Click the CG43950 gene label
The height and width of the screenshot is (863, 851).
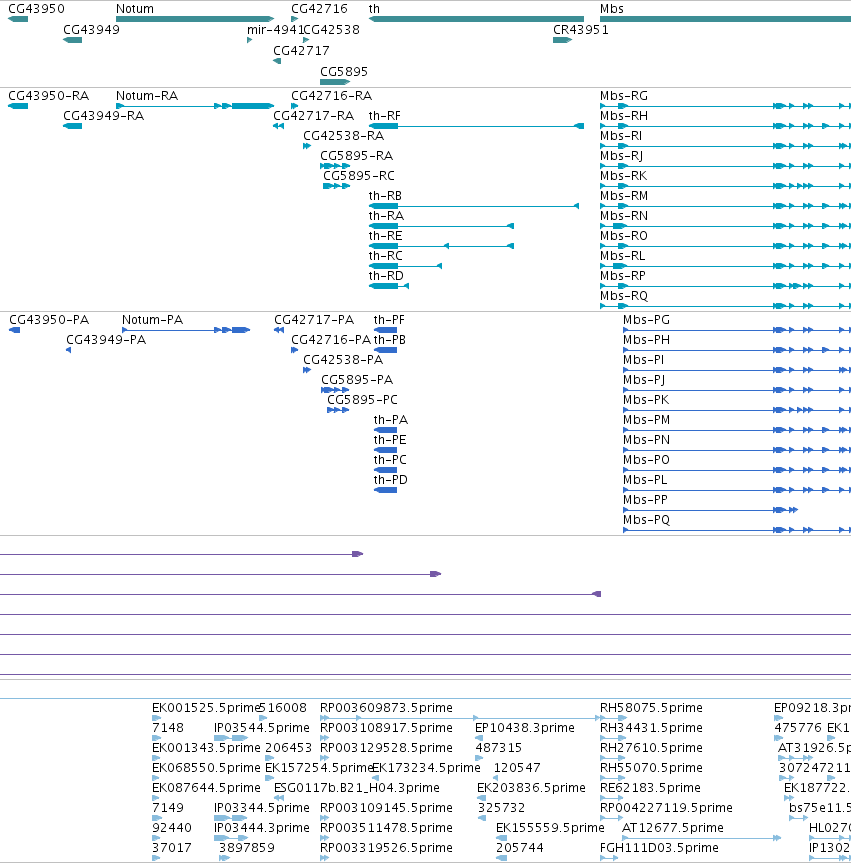[36, 9]
